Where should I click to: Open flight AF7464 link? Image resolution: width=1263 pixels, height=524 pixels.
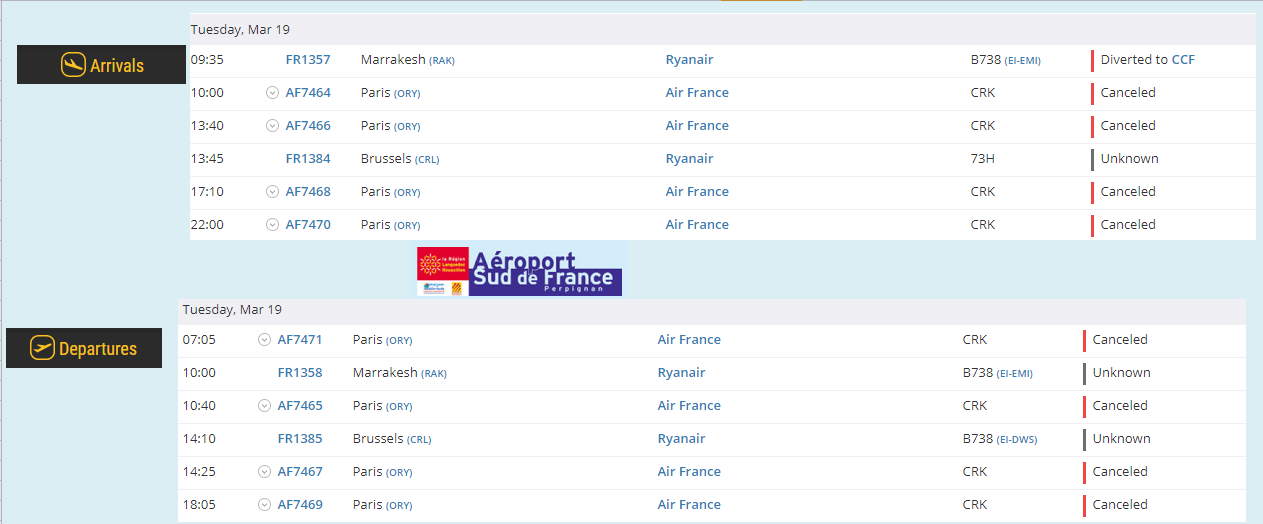pos(308,93)
